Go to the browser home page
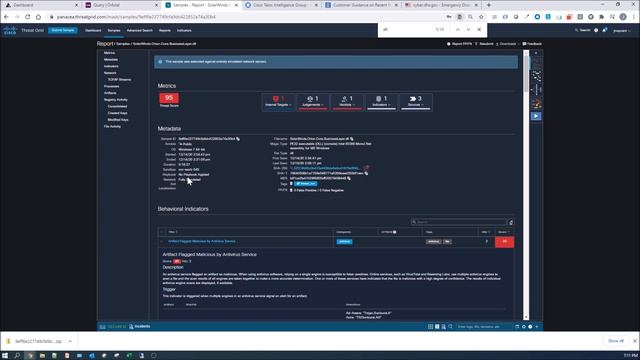This screenshot has width=640, height=360. coord(38,17)
